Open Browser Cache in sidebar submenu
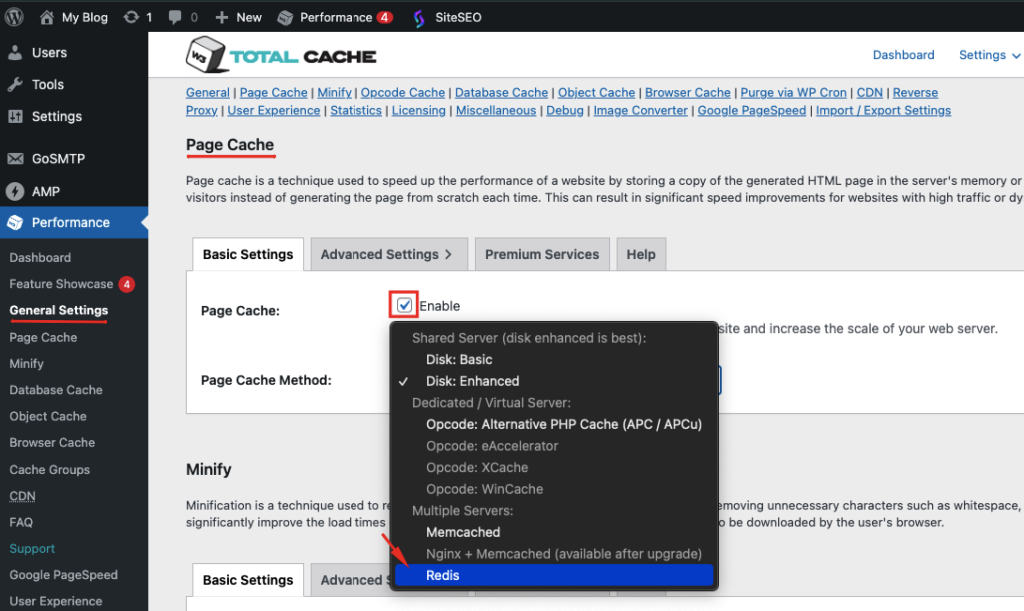 [x=52, y=443]
